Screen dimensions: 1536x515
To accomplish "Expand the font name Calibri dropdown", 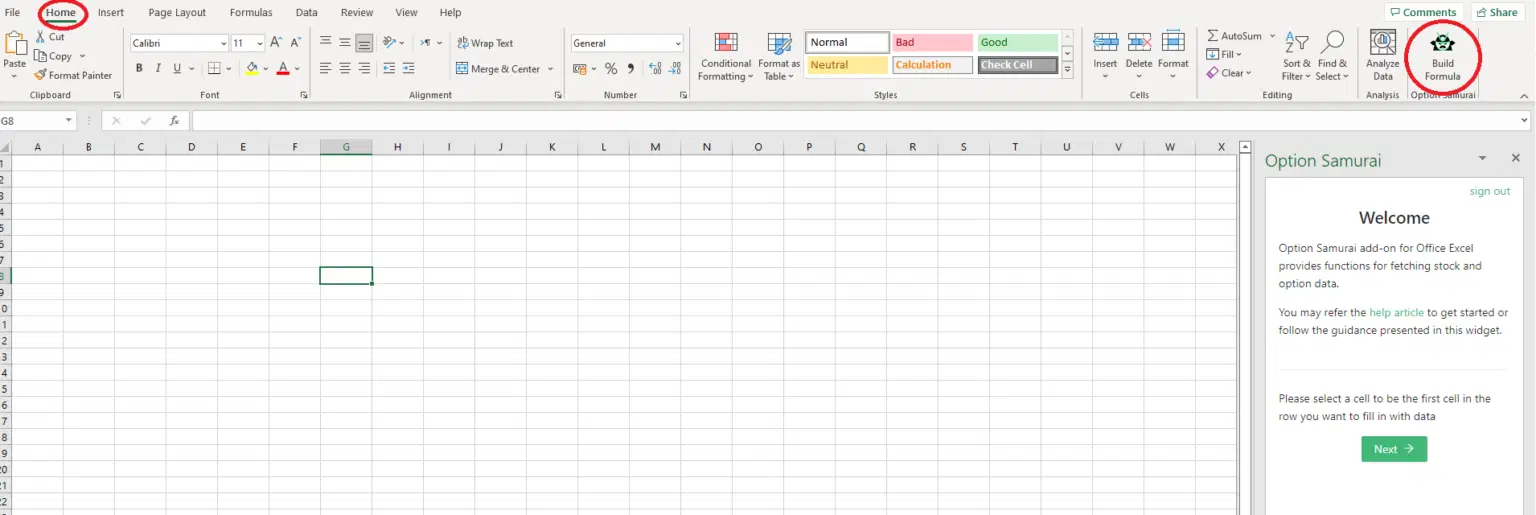I will point(223,44).
